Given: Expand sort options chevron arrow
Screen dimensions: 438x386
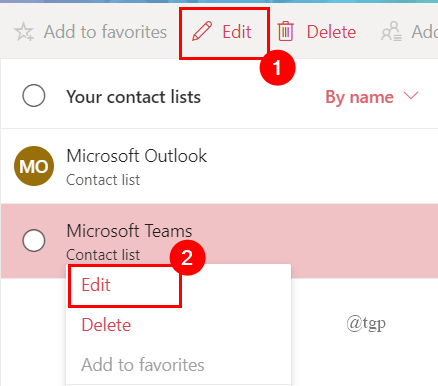Looking at the screenshot, I should (x=411, y=96).
